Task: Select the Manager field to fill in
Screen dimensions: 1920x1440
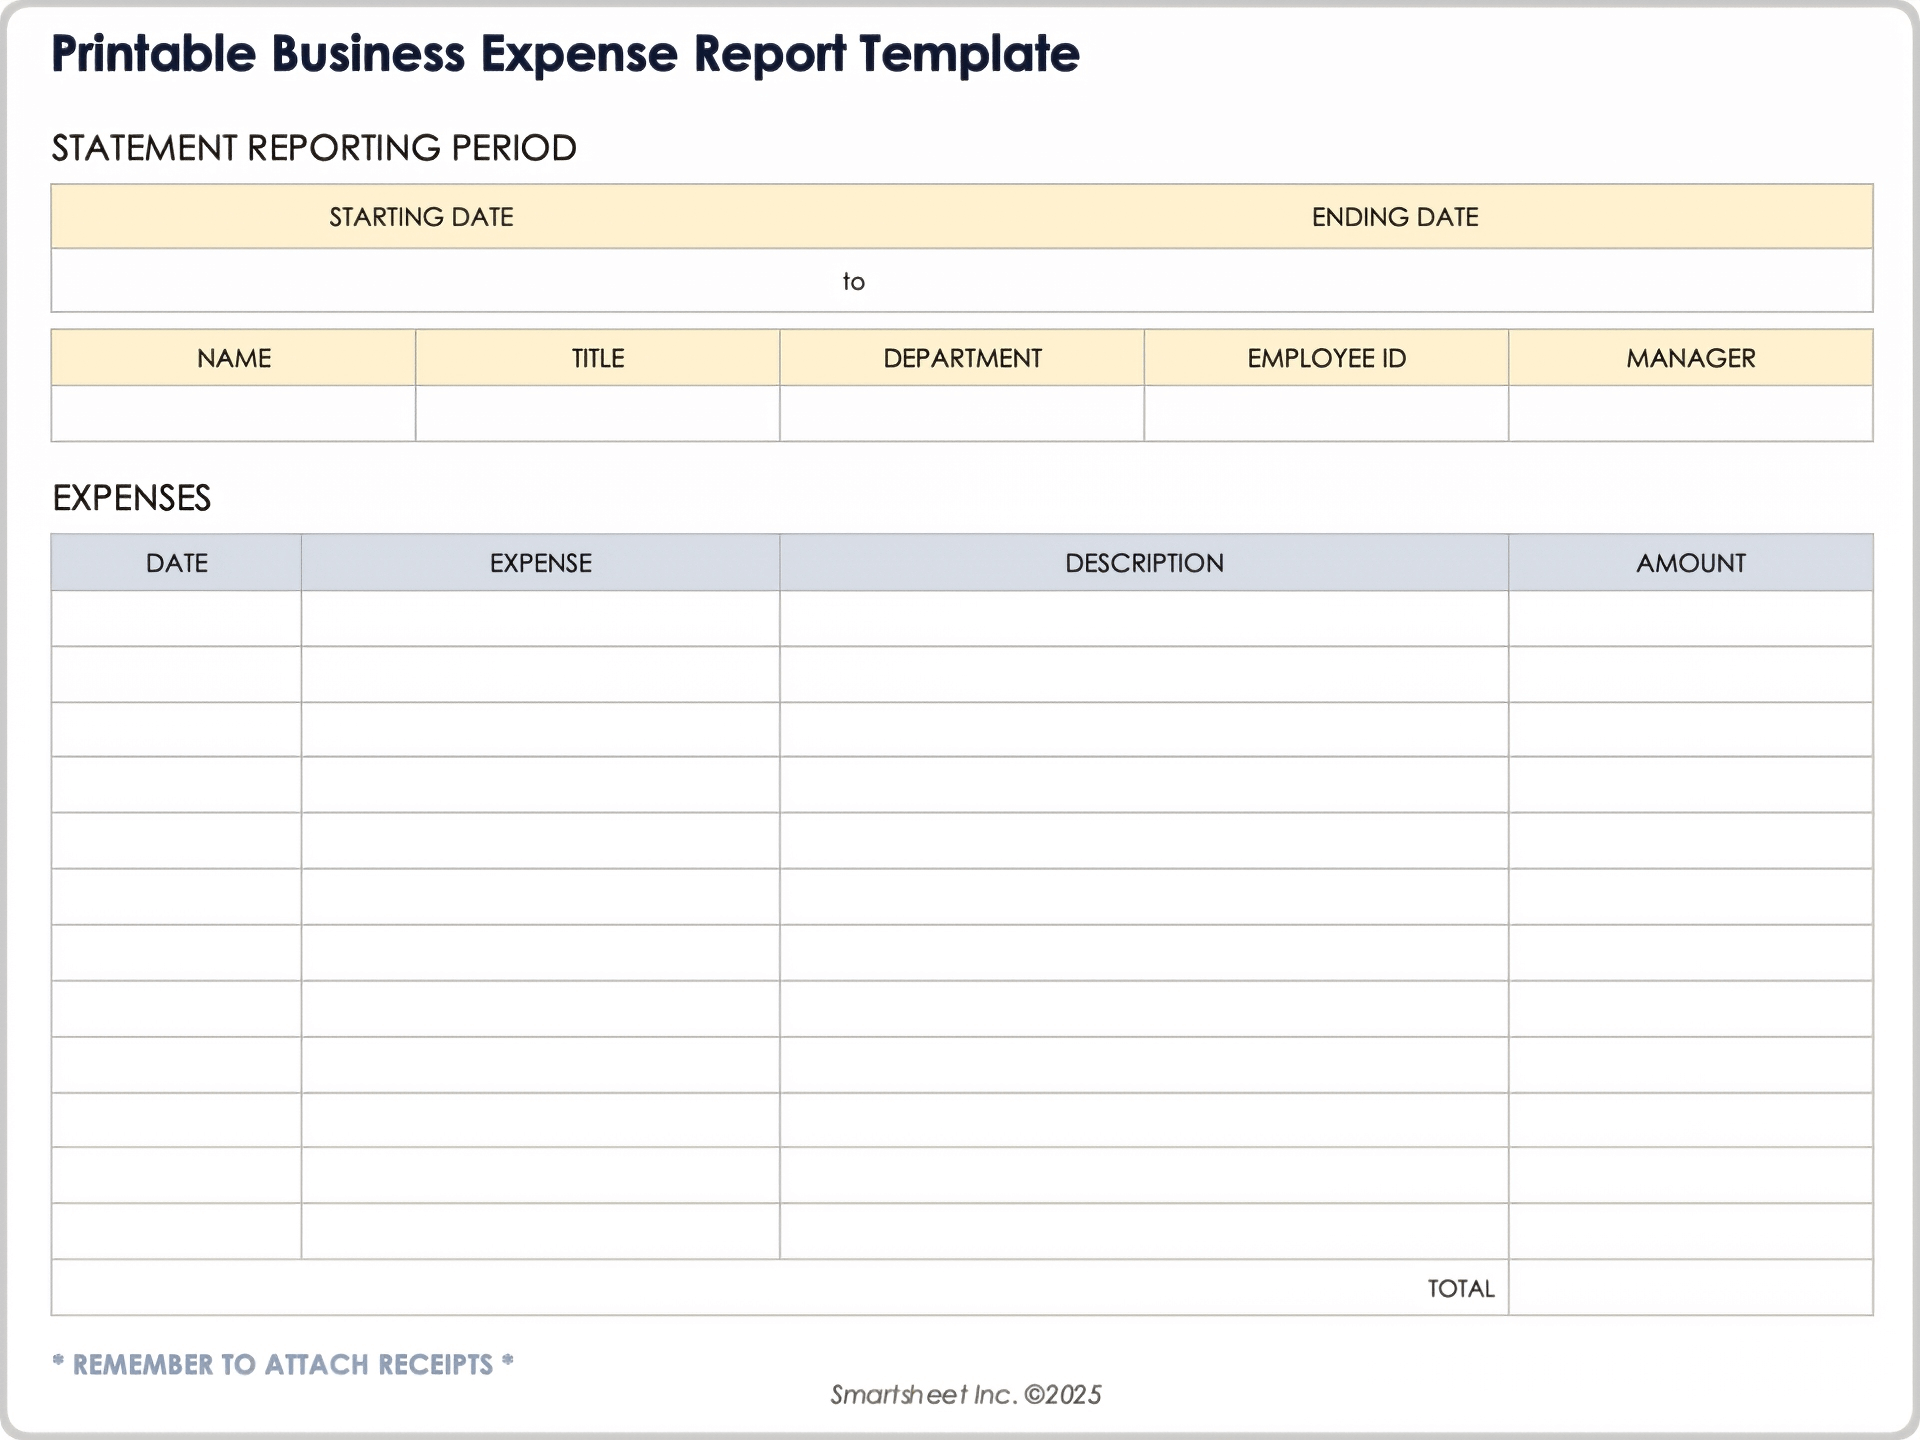Action: click(x=1690, y=413)
